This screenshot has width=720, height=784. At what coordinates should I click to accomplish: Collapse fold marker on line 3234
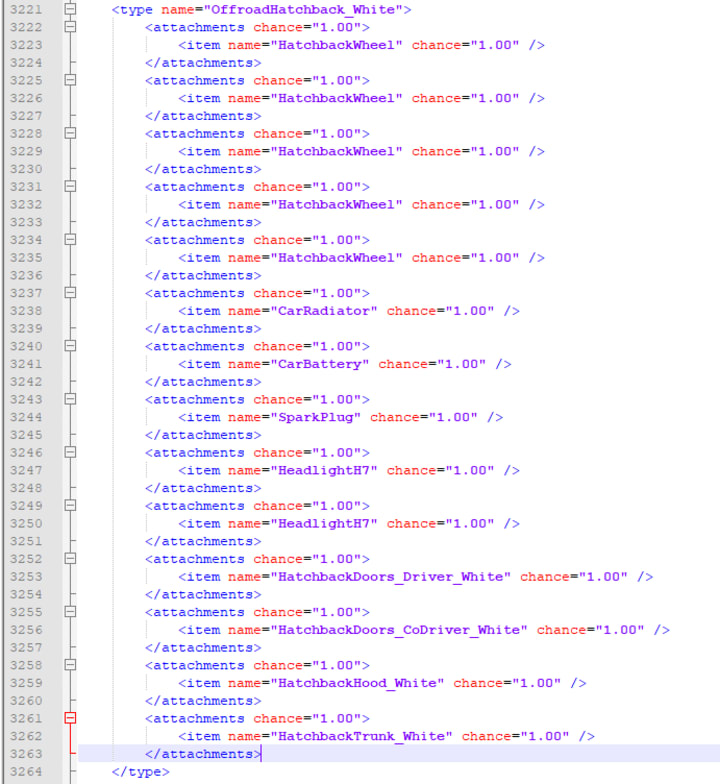point(70,240)
